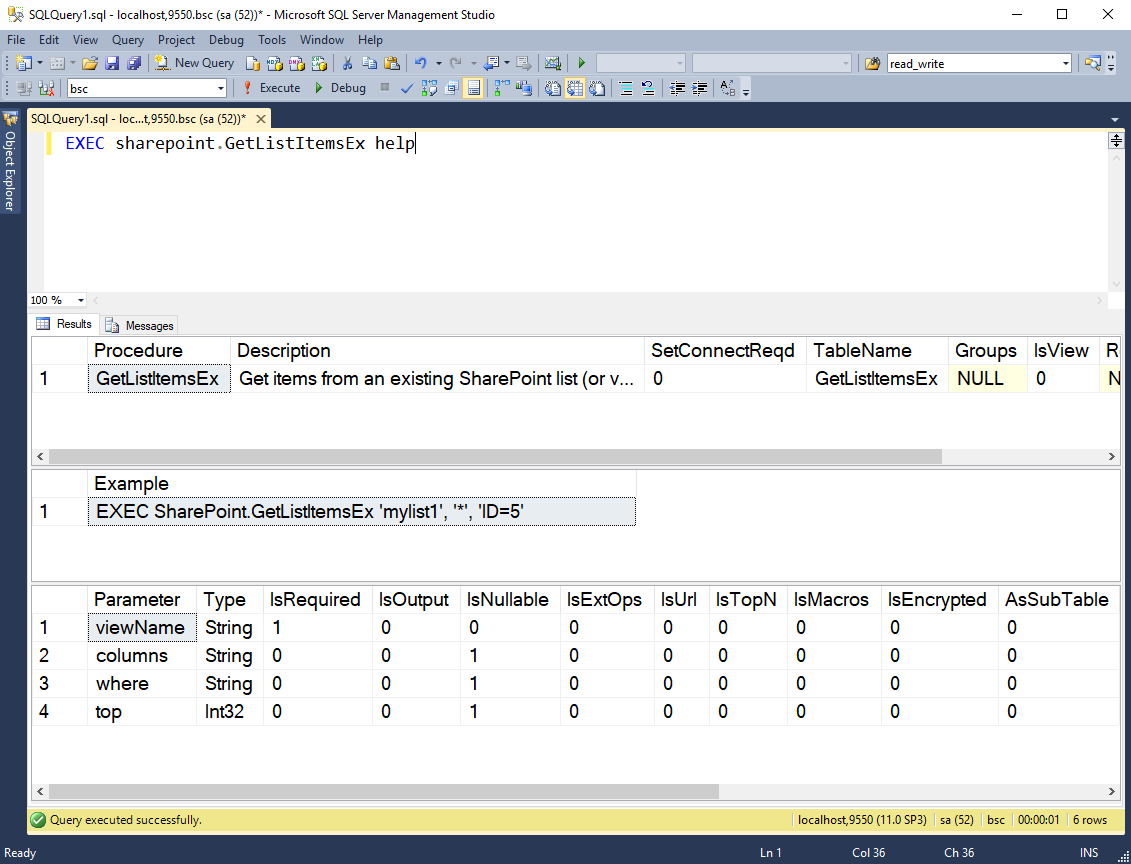Viewport: 1131px width, 864px height.
Task: Switch to the Messages tab
Action: click(x=141, y=325)
